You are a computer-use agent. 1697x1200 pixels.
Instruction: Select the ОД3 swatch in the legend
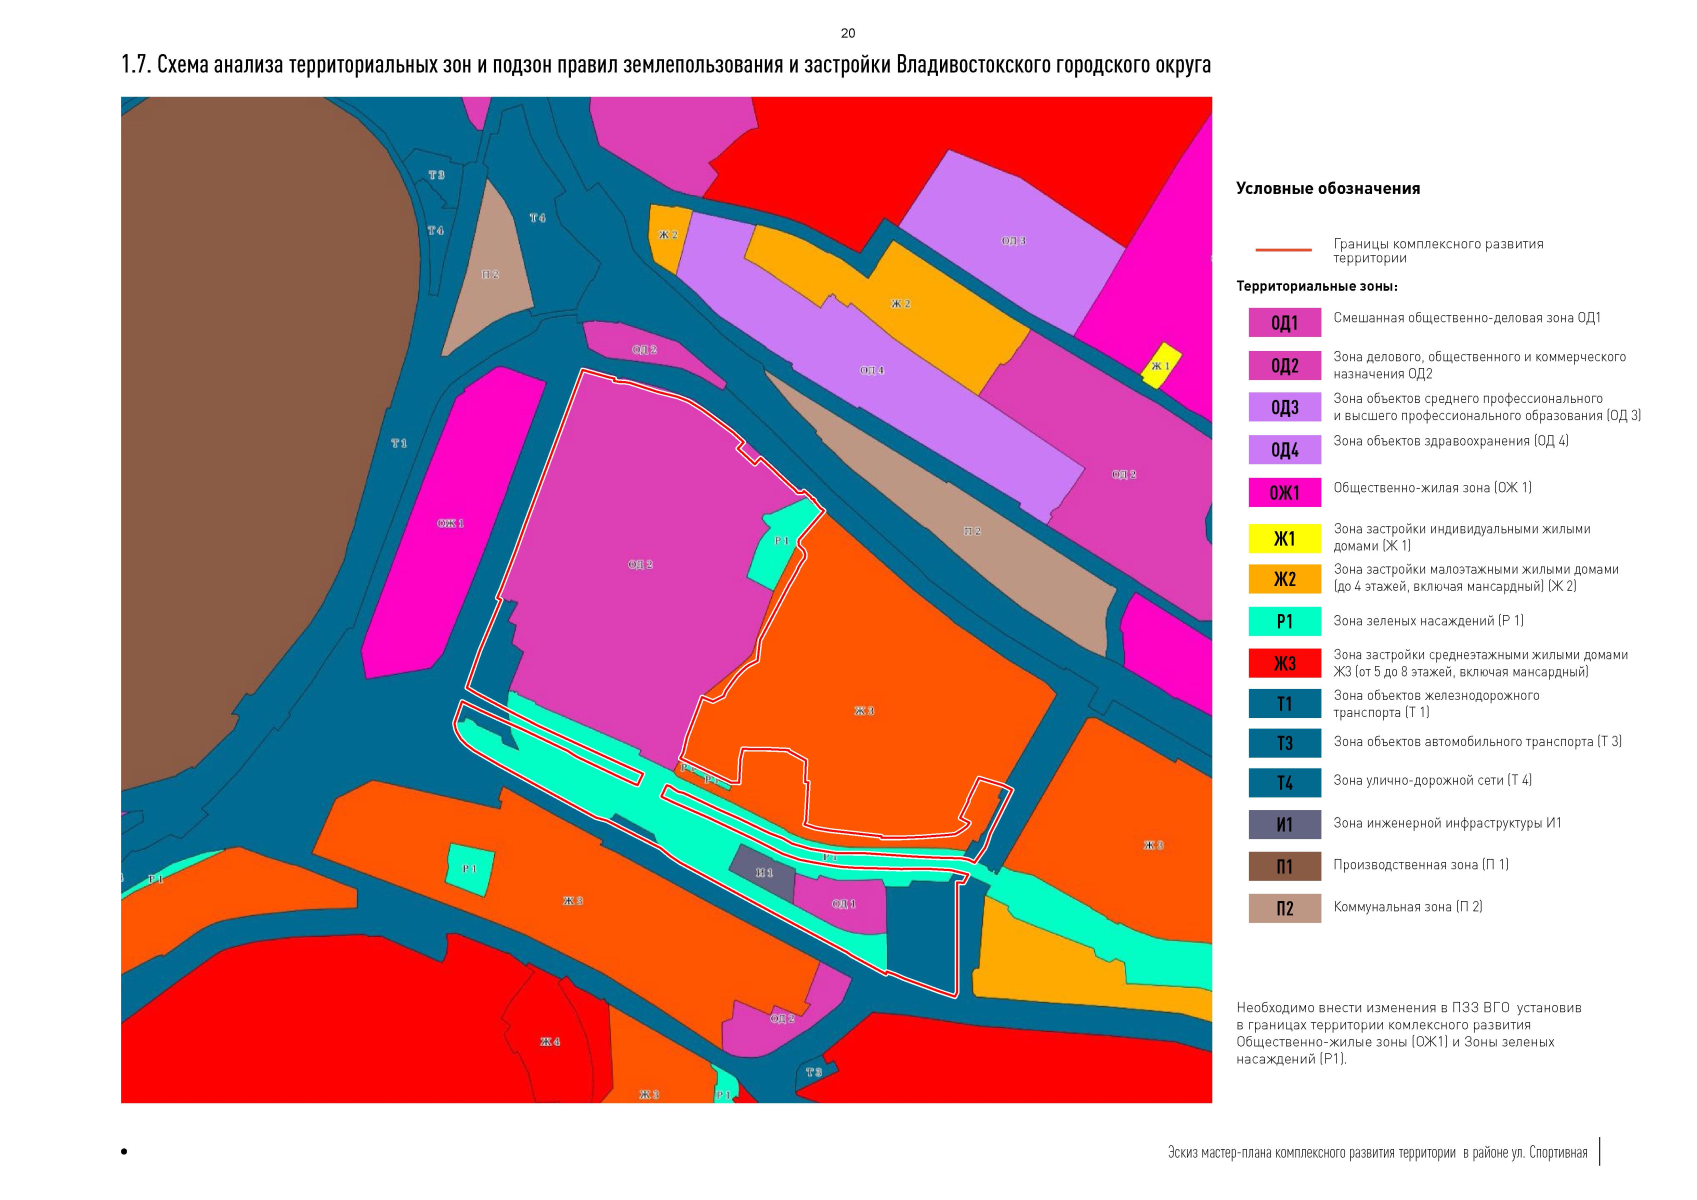tap(1284, 407)
